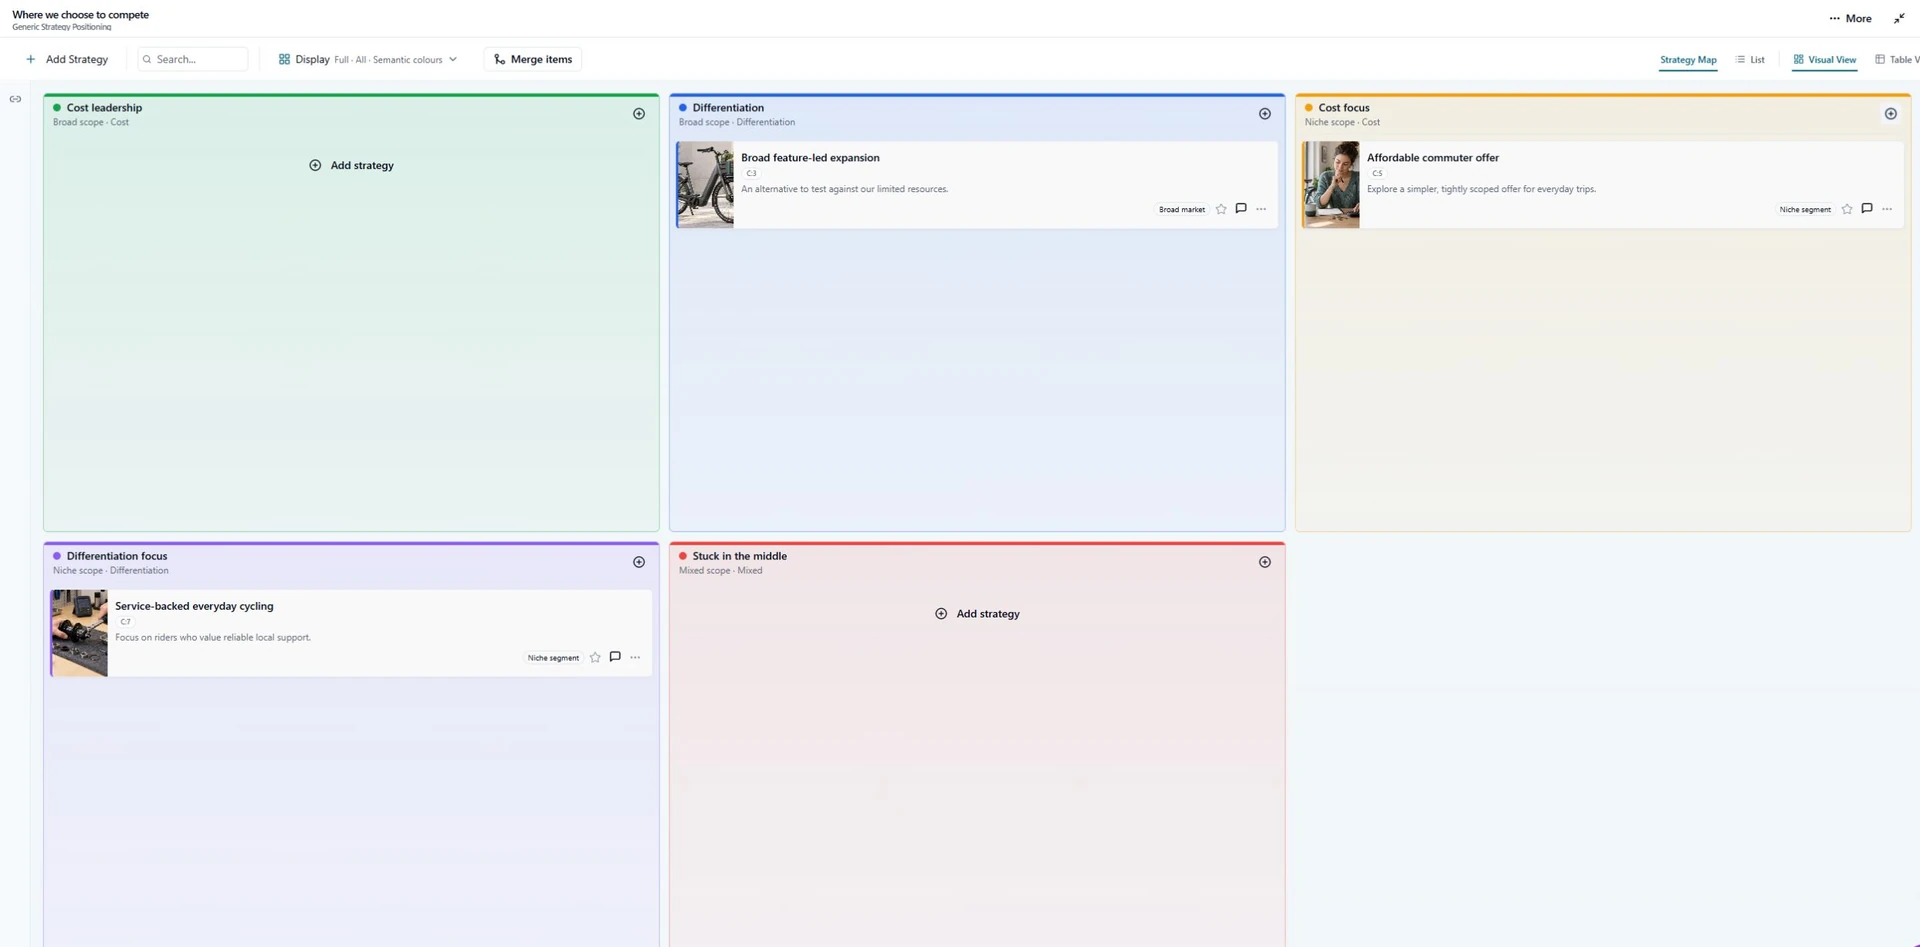
Task: Click plus icon in Differentiation header
Action: tap(1265, 114)
